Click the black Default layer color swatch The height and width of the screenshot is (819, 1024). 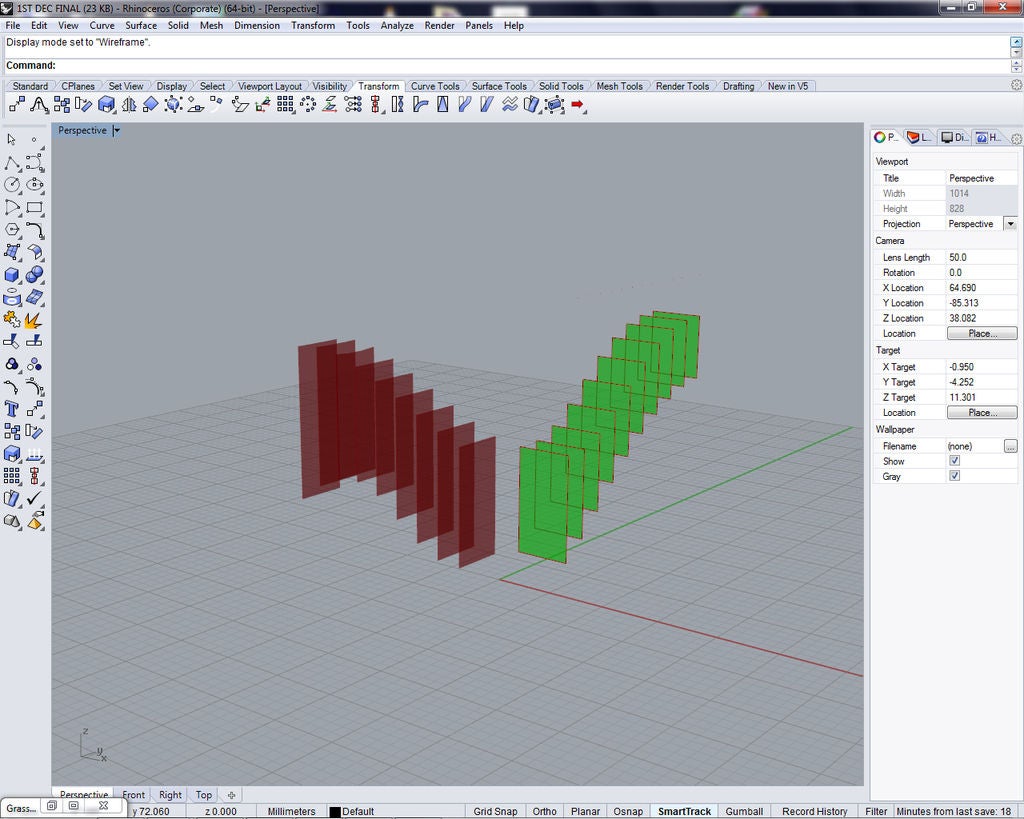(335, 812)
